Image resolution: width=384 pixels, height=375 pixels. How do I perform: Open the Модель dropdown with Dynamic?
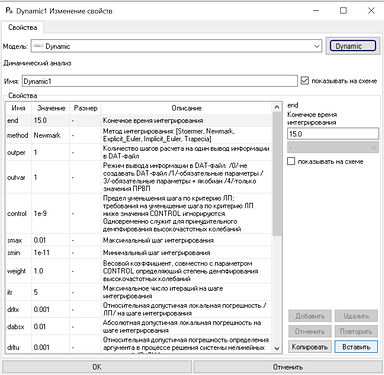coord(176,46)
